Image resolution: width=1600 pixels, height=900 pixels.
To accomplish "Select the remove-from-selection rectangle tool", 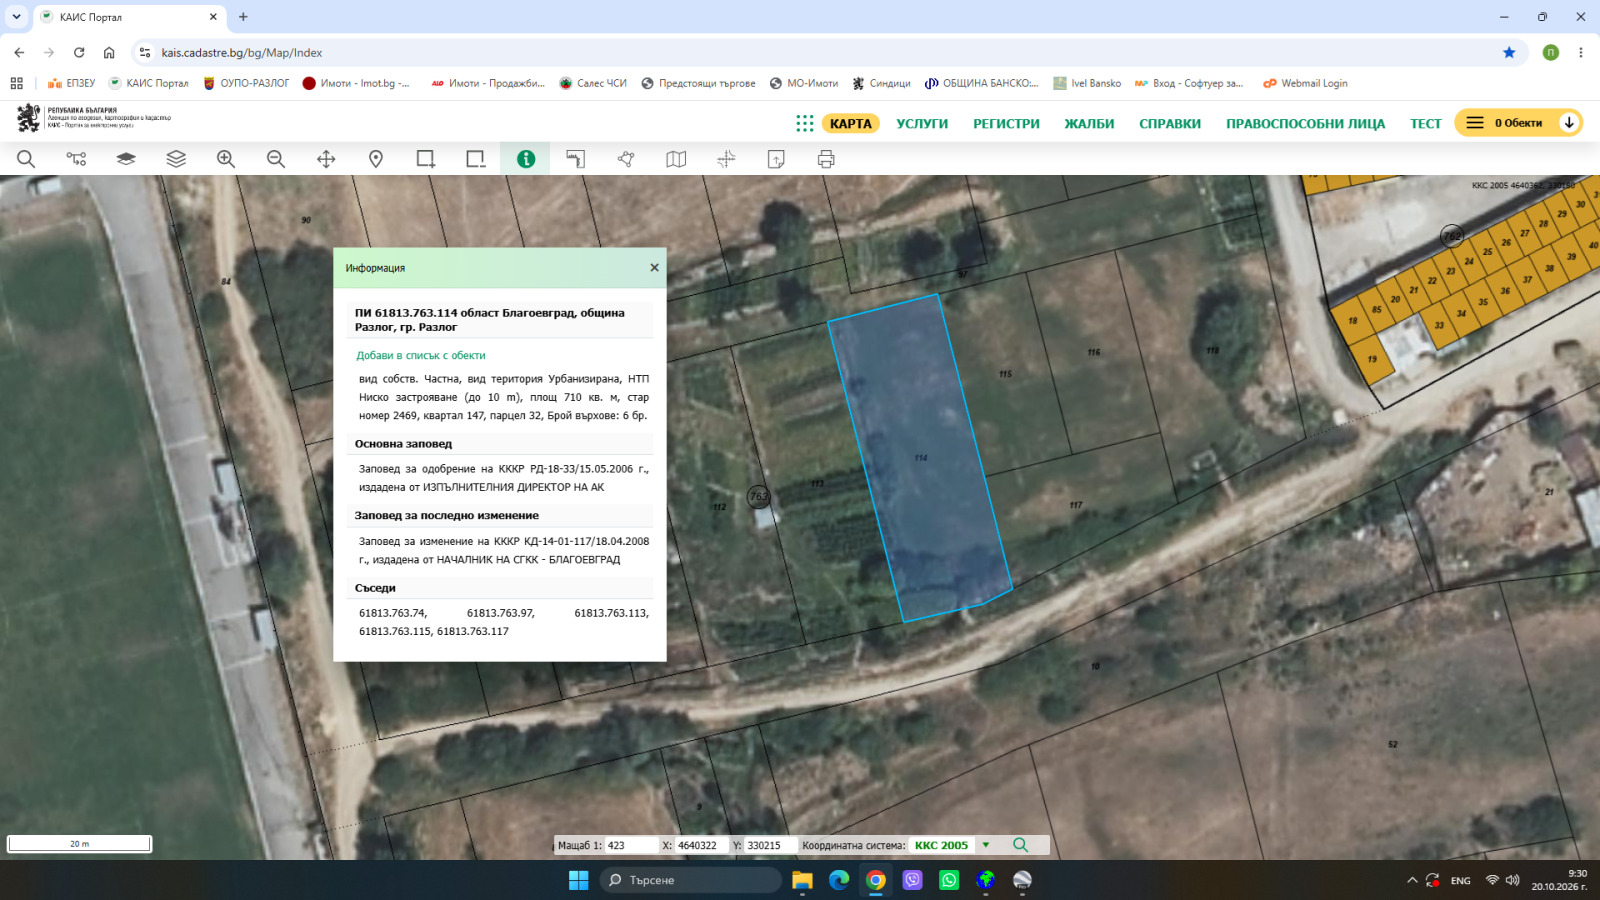I will tap(476, 159).
